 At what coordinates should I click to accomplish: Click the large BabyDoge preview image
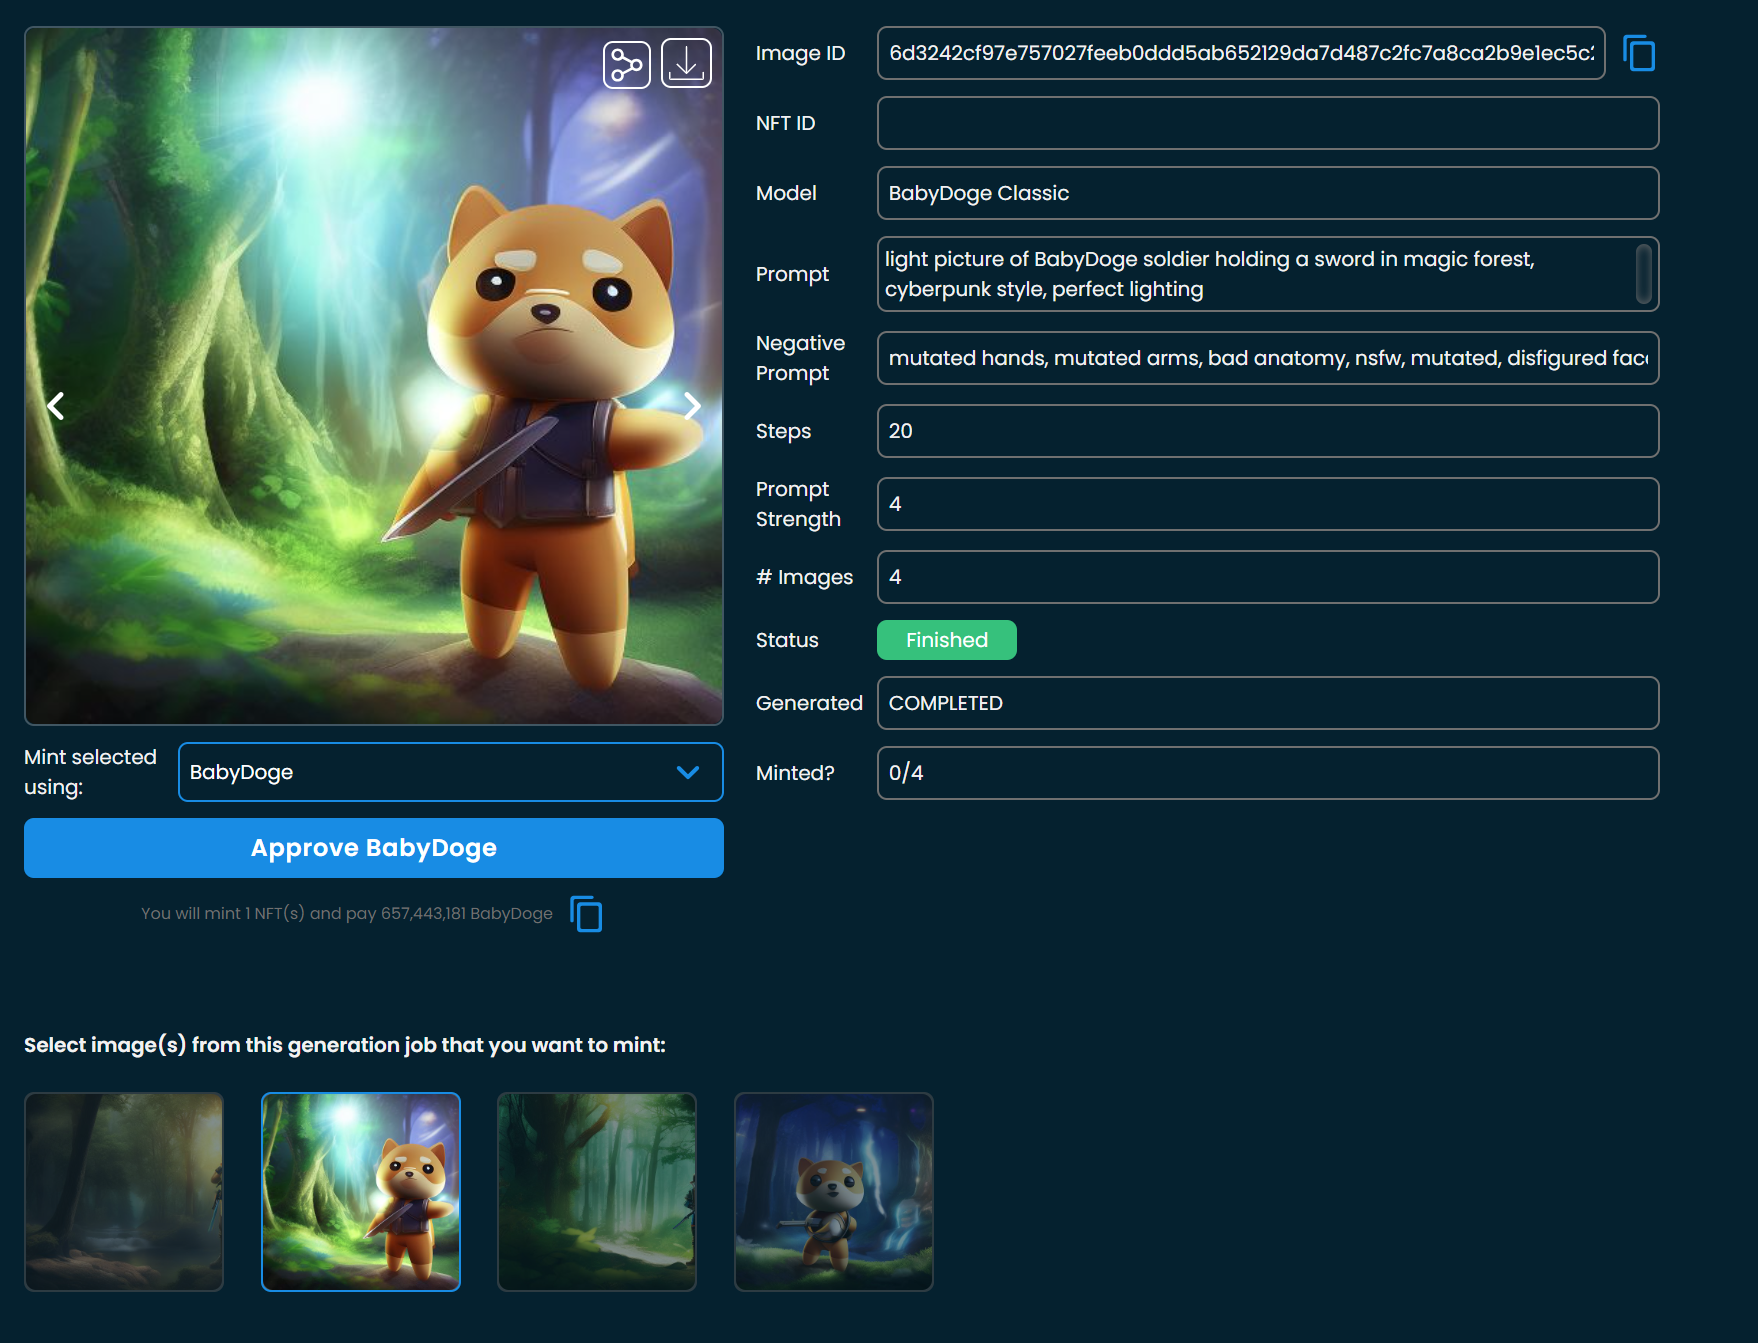tap(374, 376)
